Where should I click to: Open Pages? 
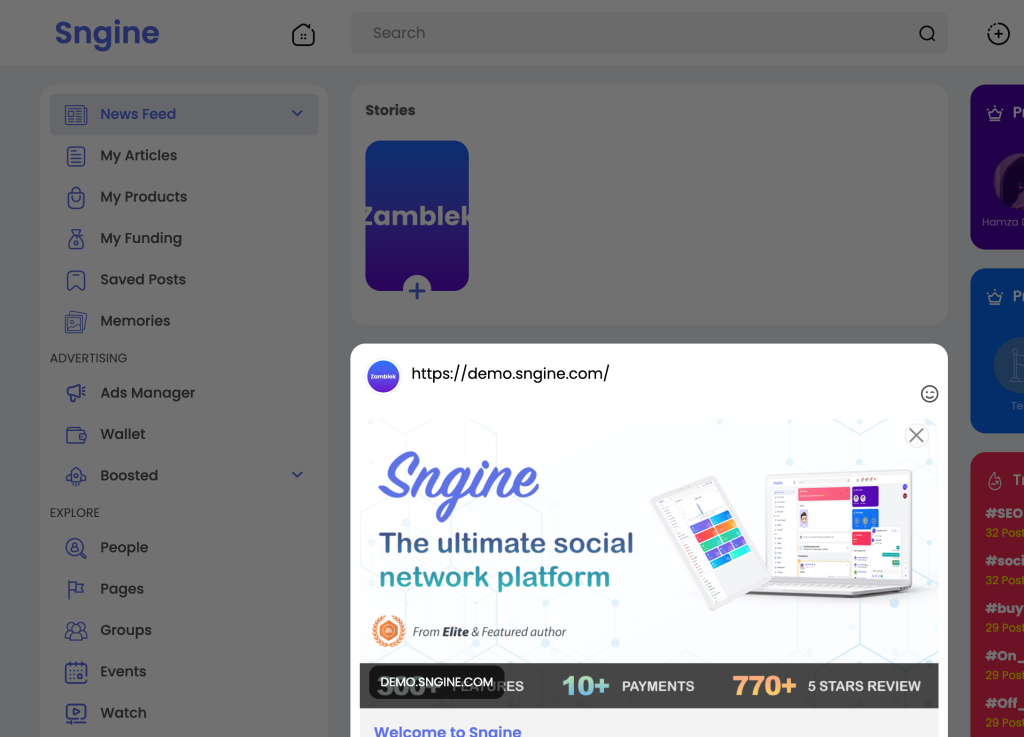point(122,589)
